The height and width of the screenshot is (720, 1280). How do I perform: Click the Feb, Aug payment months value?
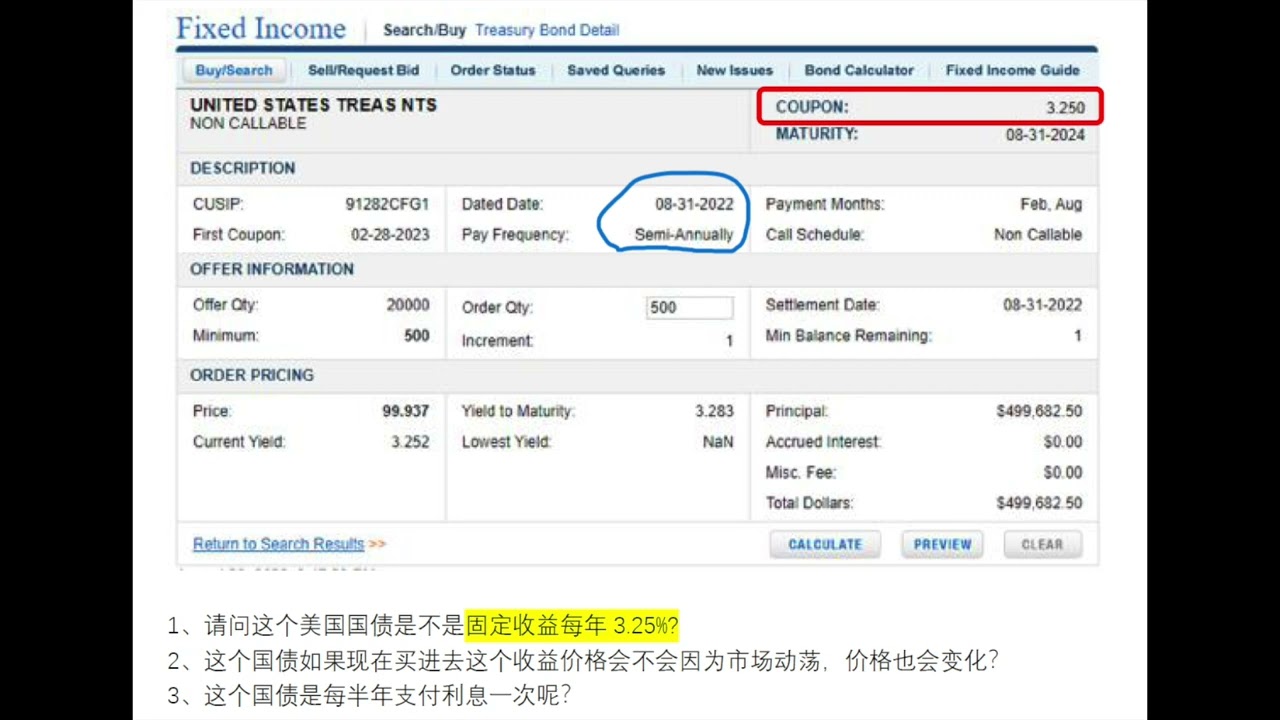(1051, 204)
